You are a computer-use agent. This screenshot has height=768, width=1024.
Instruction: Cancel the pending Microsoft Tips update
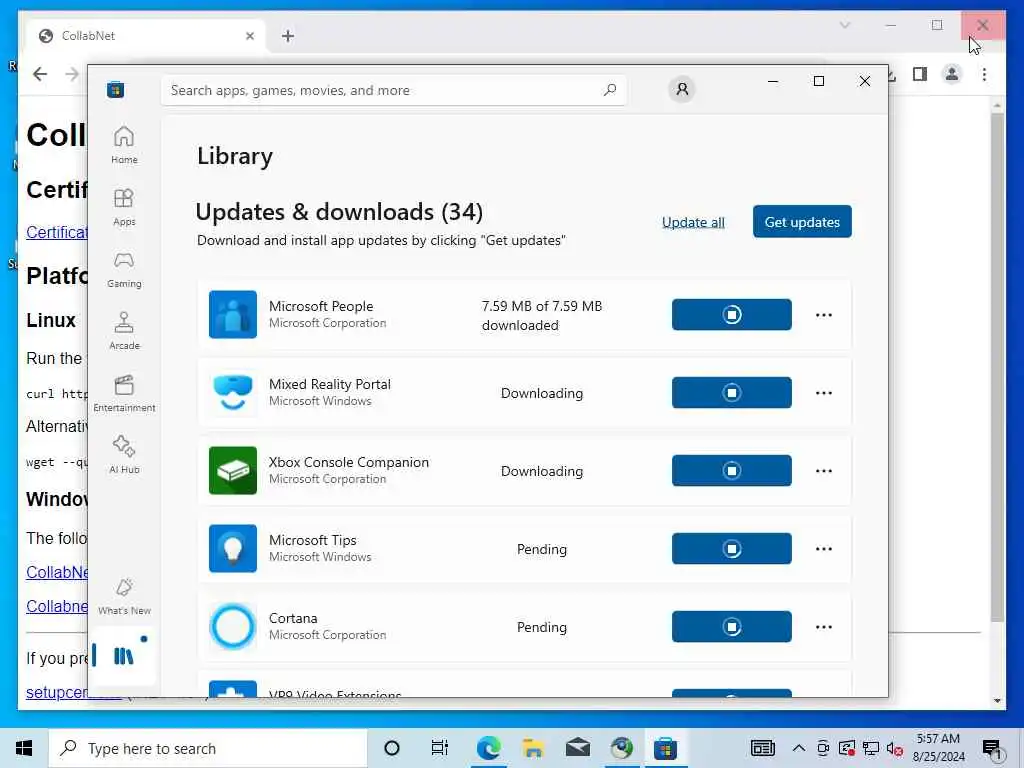coord(731,549)
